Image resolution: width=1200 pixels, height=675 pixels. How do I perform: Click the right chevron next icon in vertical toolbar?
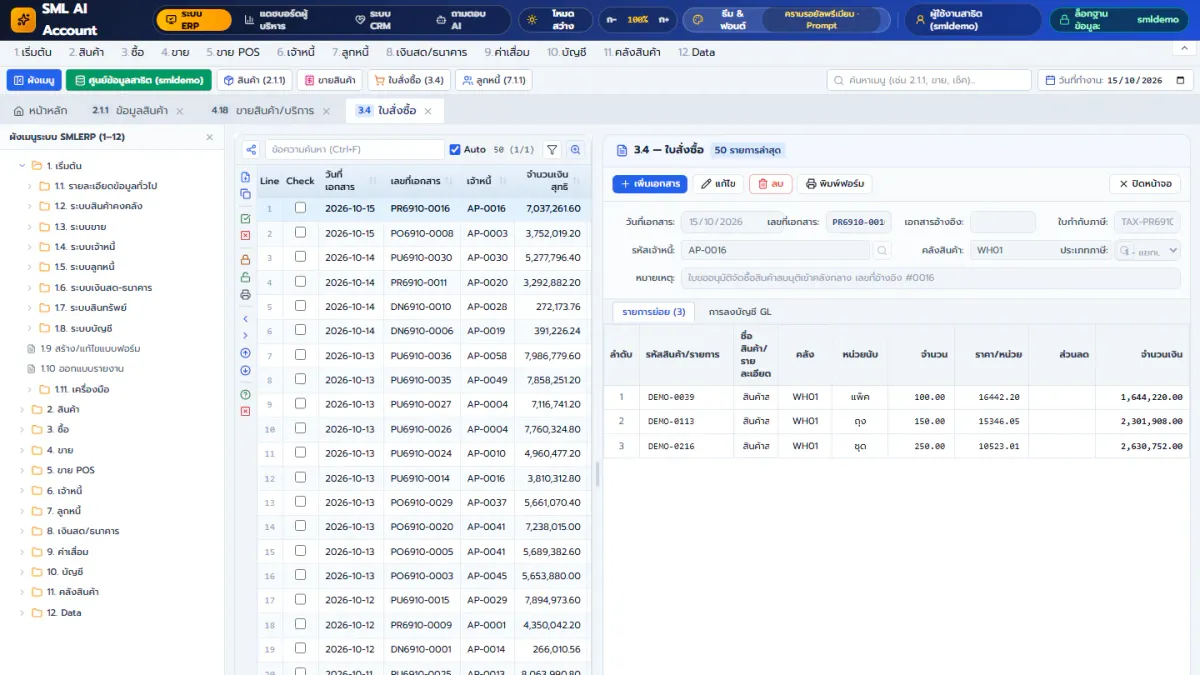pyautogui.click(x=246, y=336)
